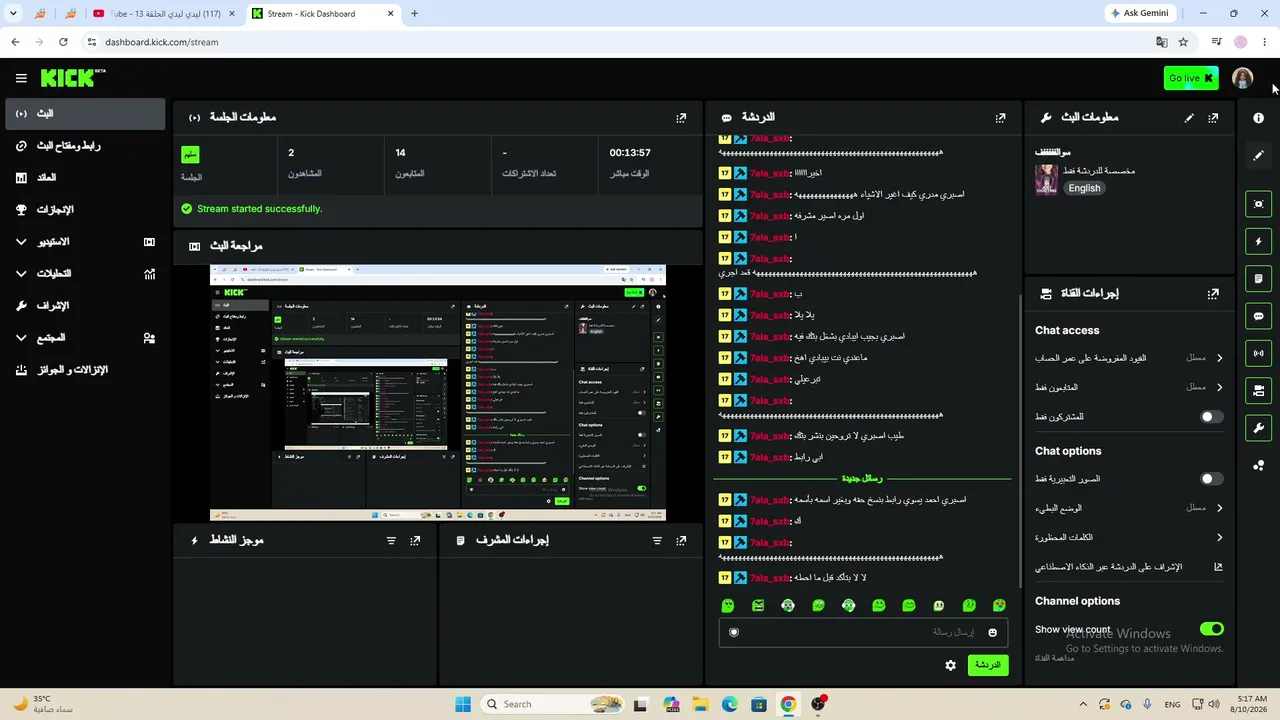Toggle Show view count switch
Viewport: 1280px width, 720px height.
1211,629
